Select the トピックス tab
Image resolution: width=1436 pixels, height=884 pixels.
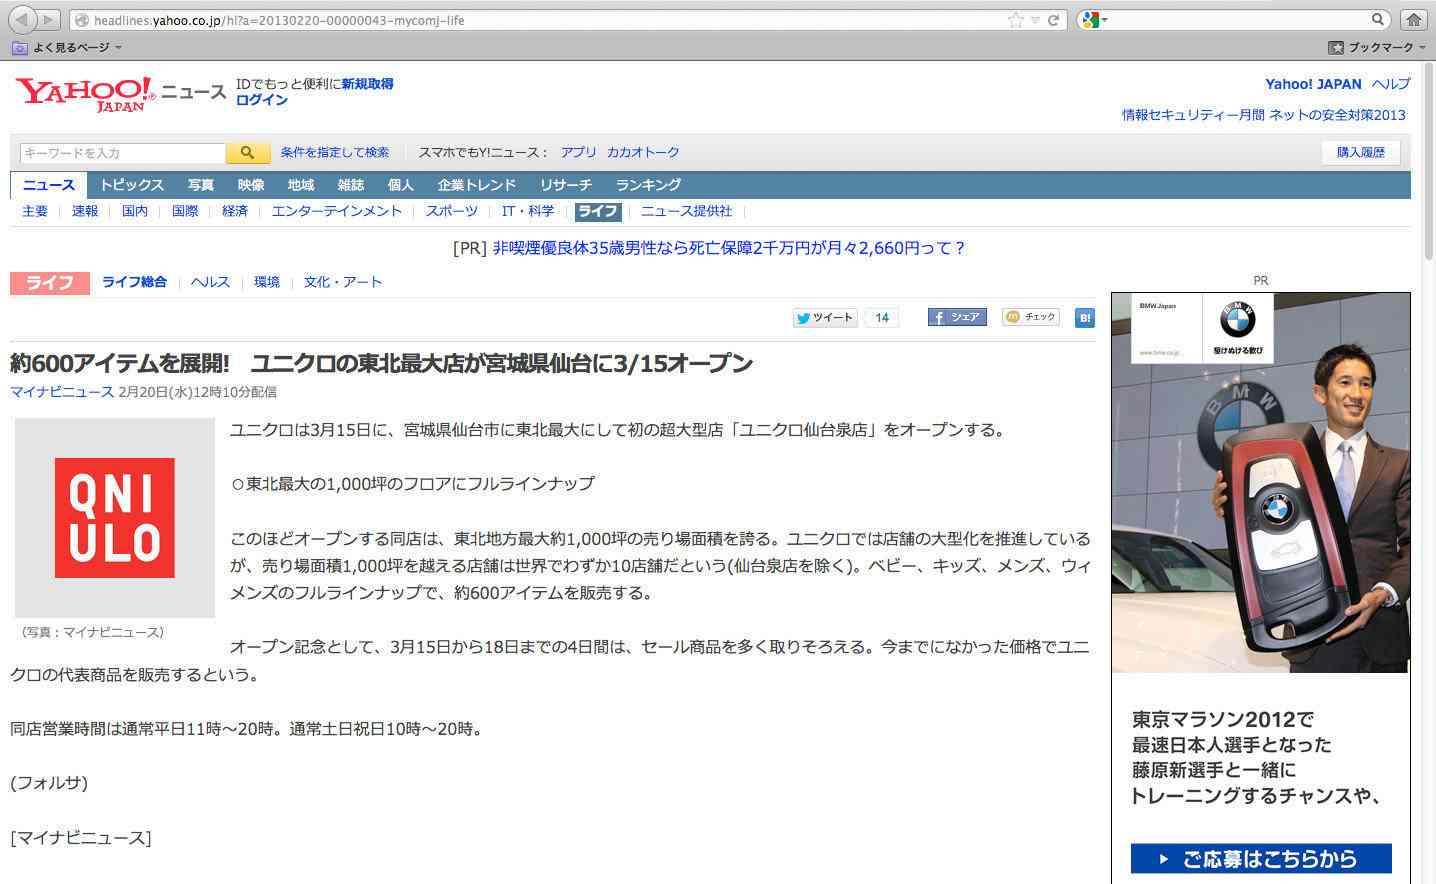pyautogui.click(x=132, y=185)
